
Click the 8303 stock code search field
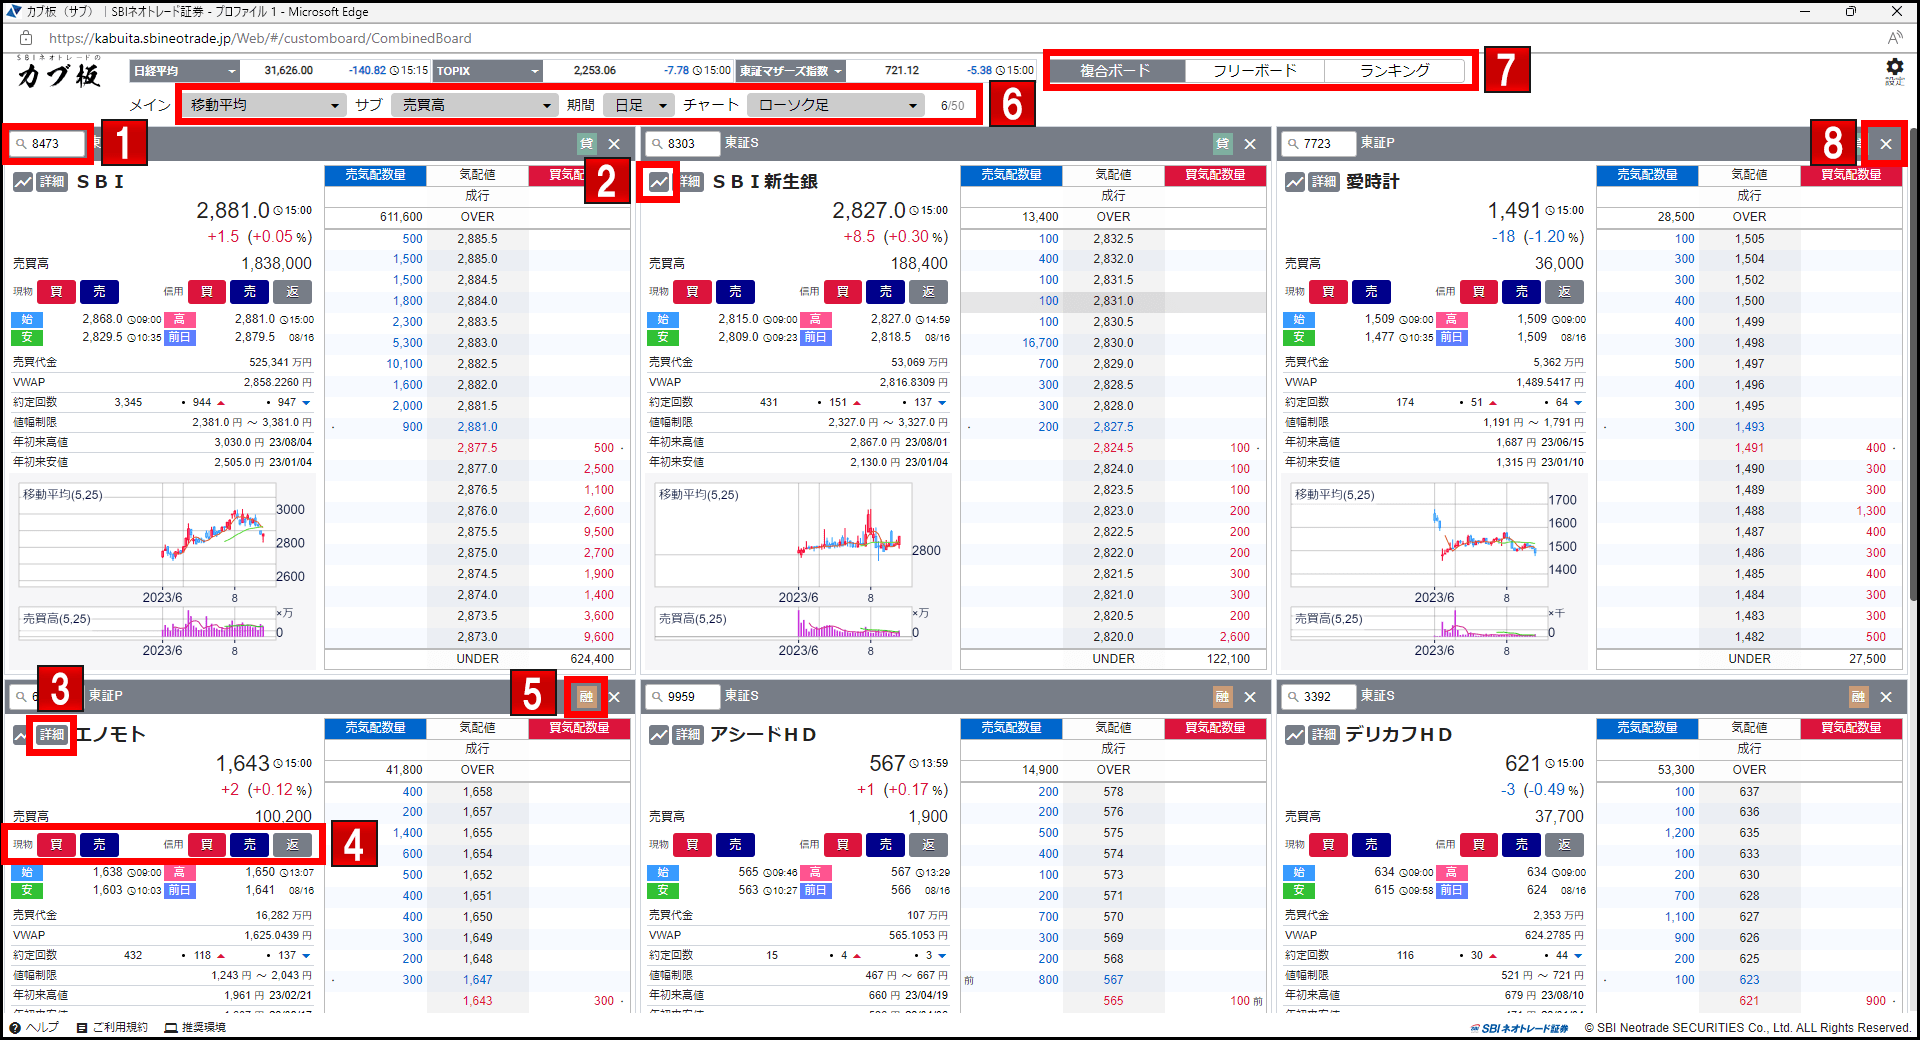pyautogui.click(x=684, y=144)
